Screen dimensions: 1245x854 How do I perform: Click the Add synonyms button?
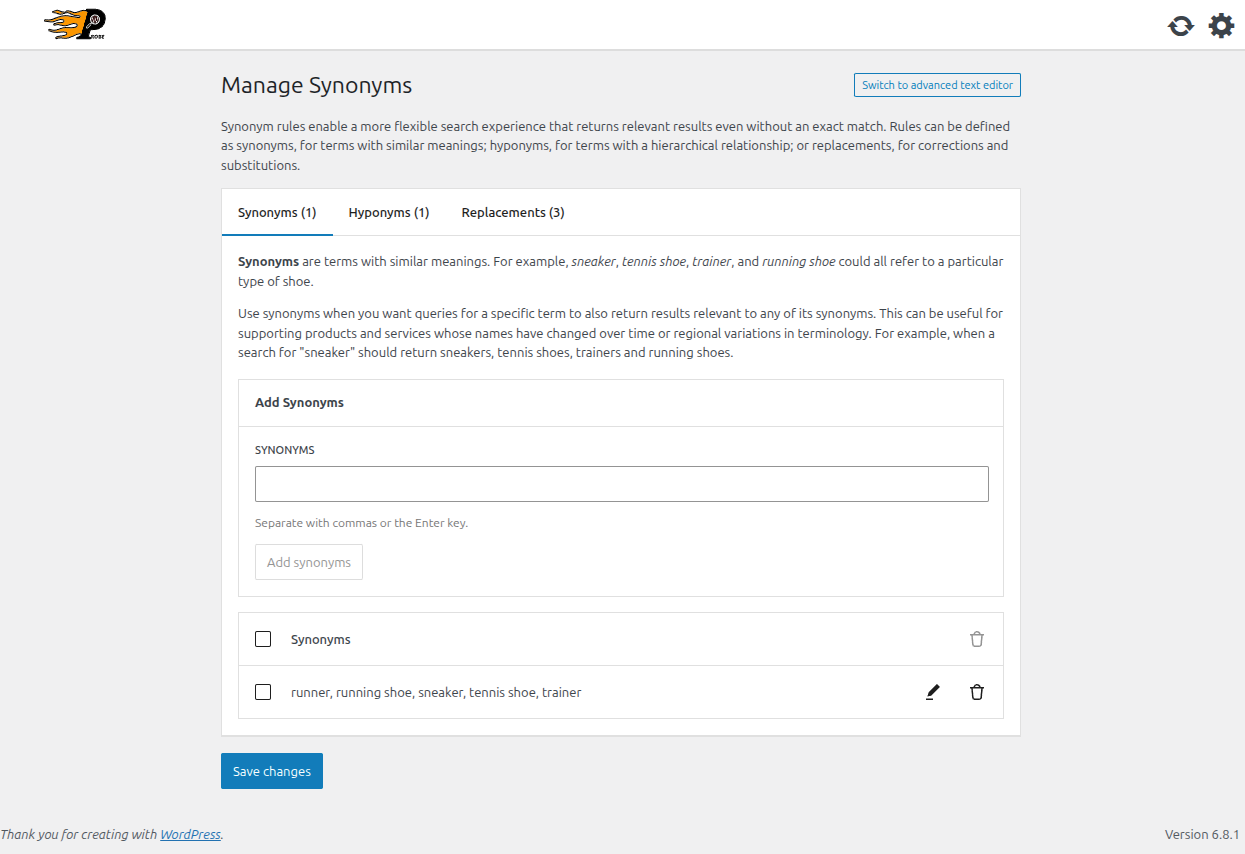coord(309,562)
